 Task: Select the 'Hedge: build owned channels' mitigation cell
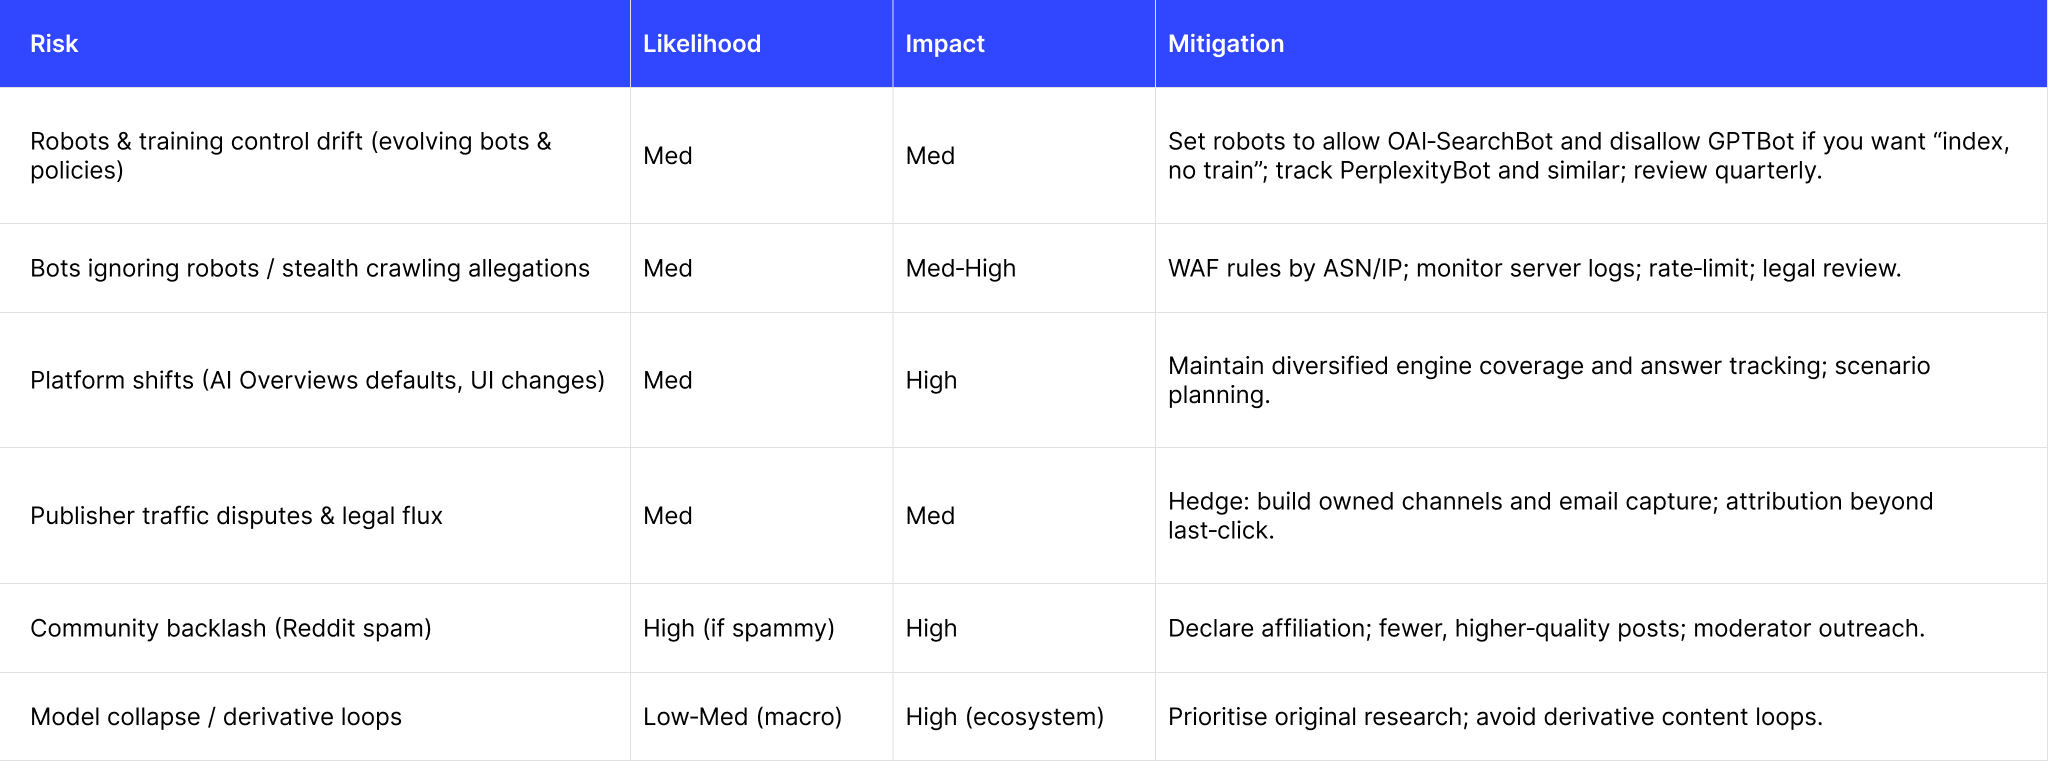(1550, 515)
